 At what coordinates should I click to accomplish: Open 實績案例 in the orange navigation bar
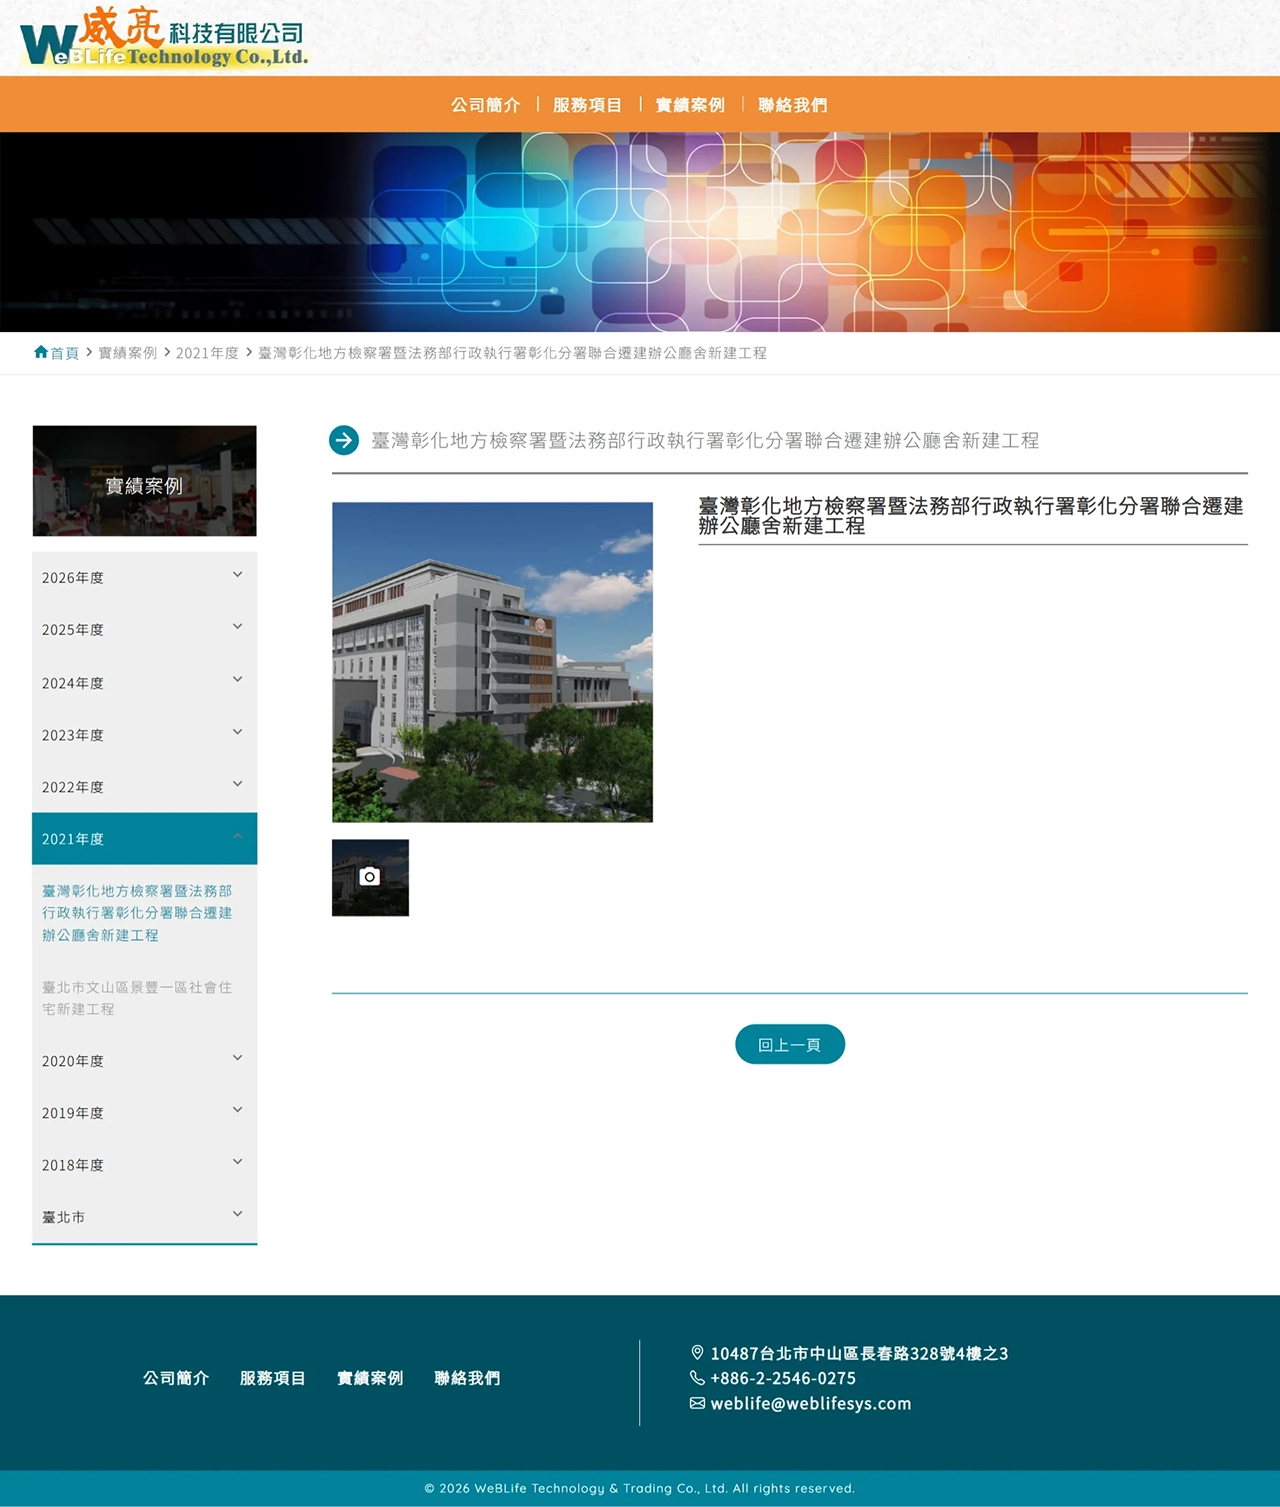coord(690,105)
